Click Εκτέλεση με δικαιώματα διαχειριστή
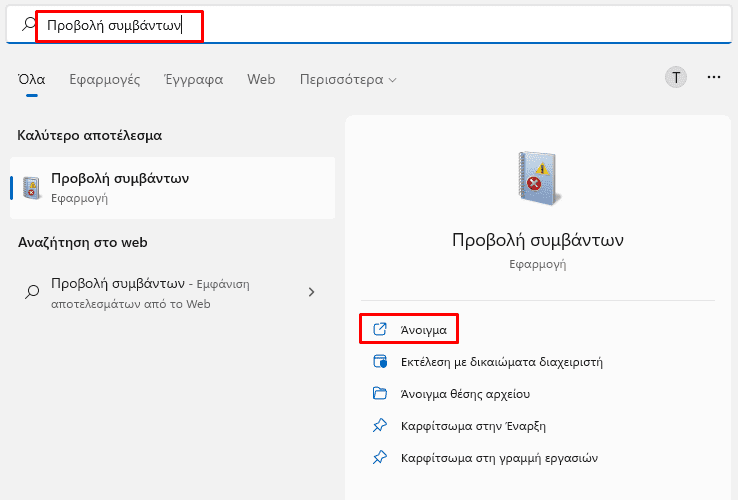The image size is (738, 500). click(500, 361)
